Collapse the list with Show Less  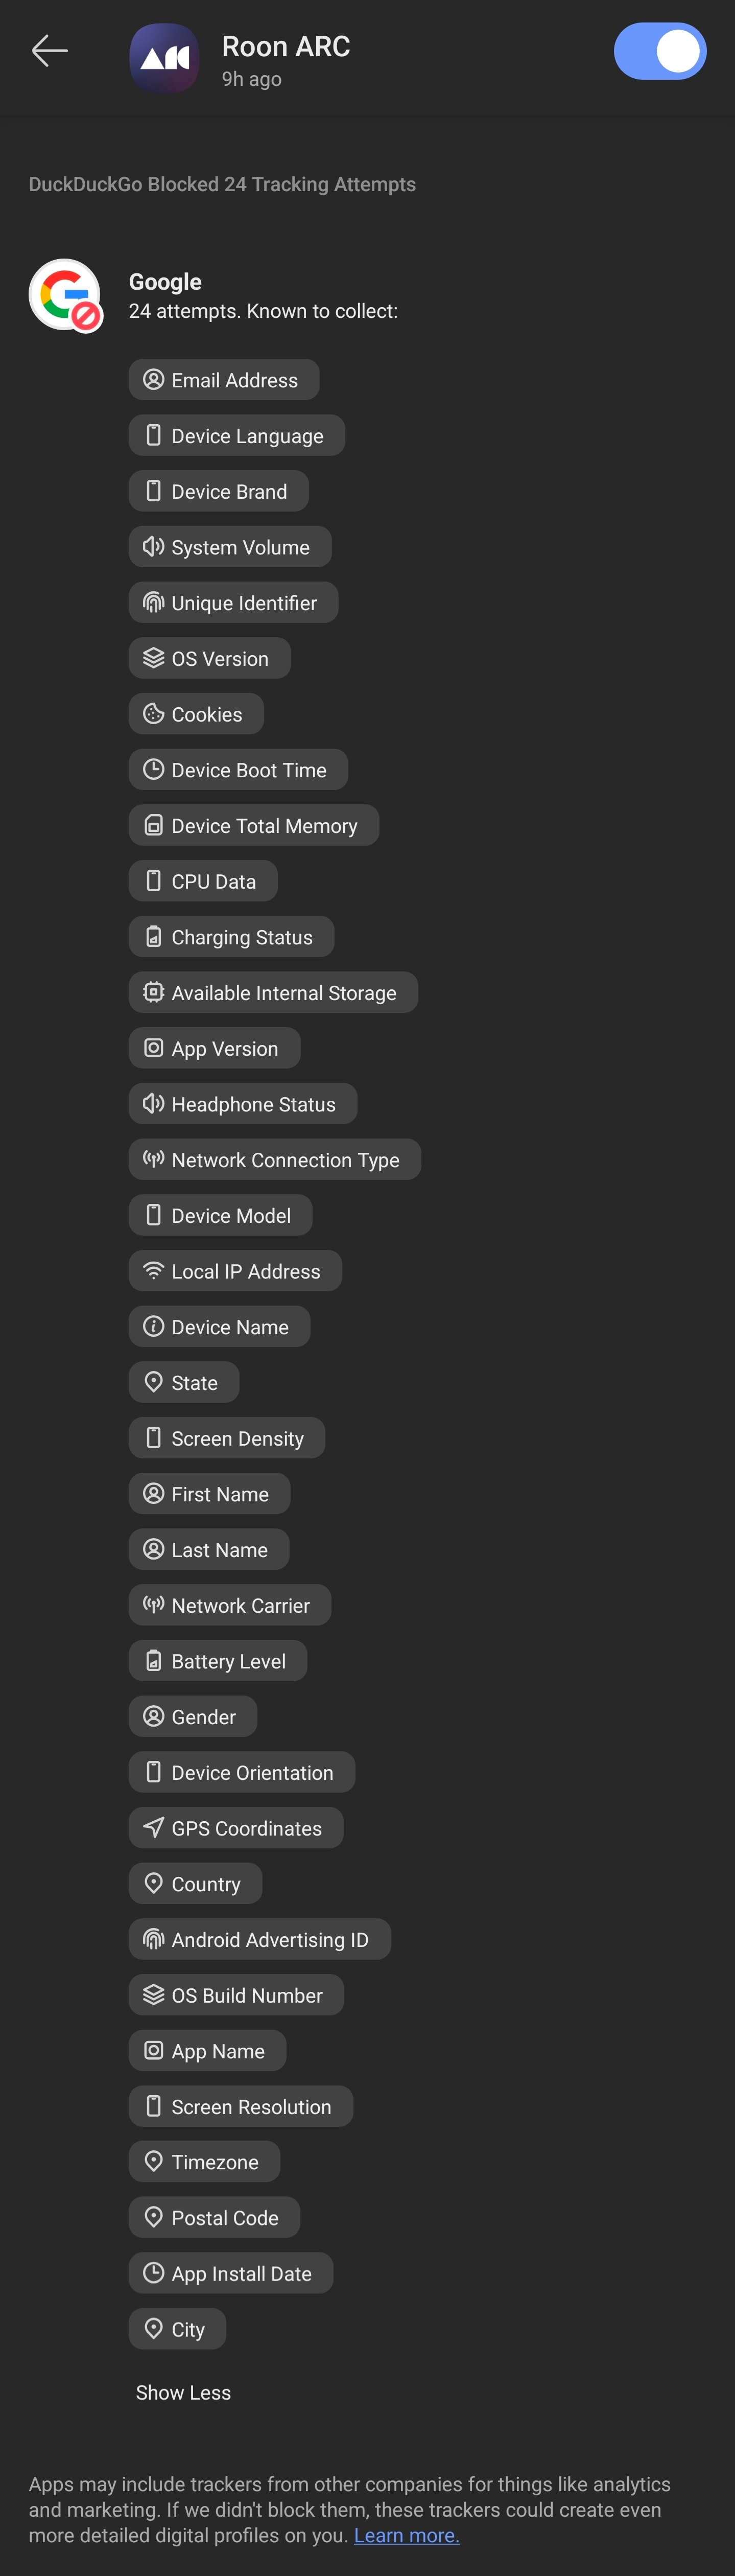(x=183, y=2393)
